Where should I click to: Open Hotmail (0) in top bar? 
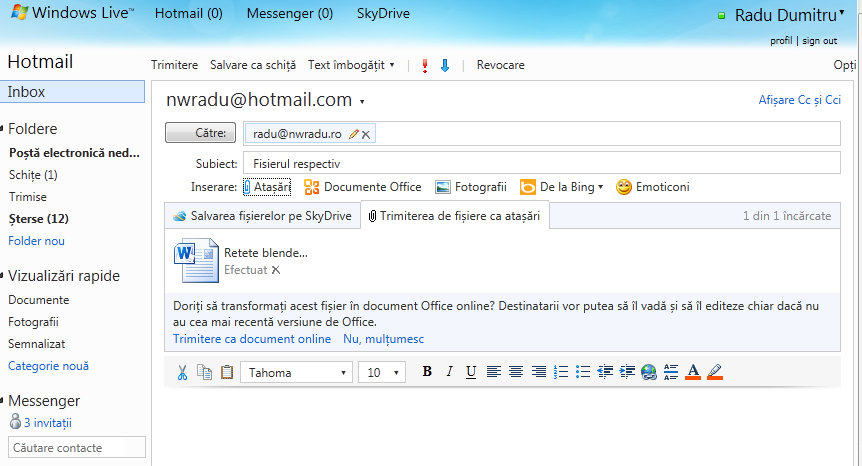tap(189, 13)
